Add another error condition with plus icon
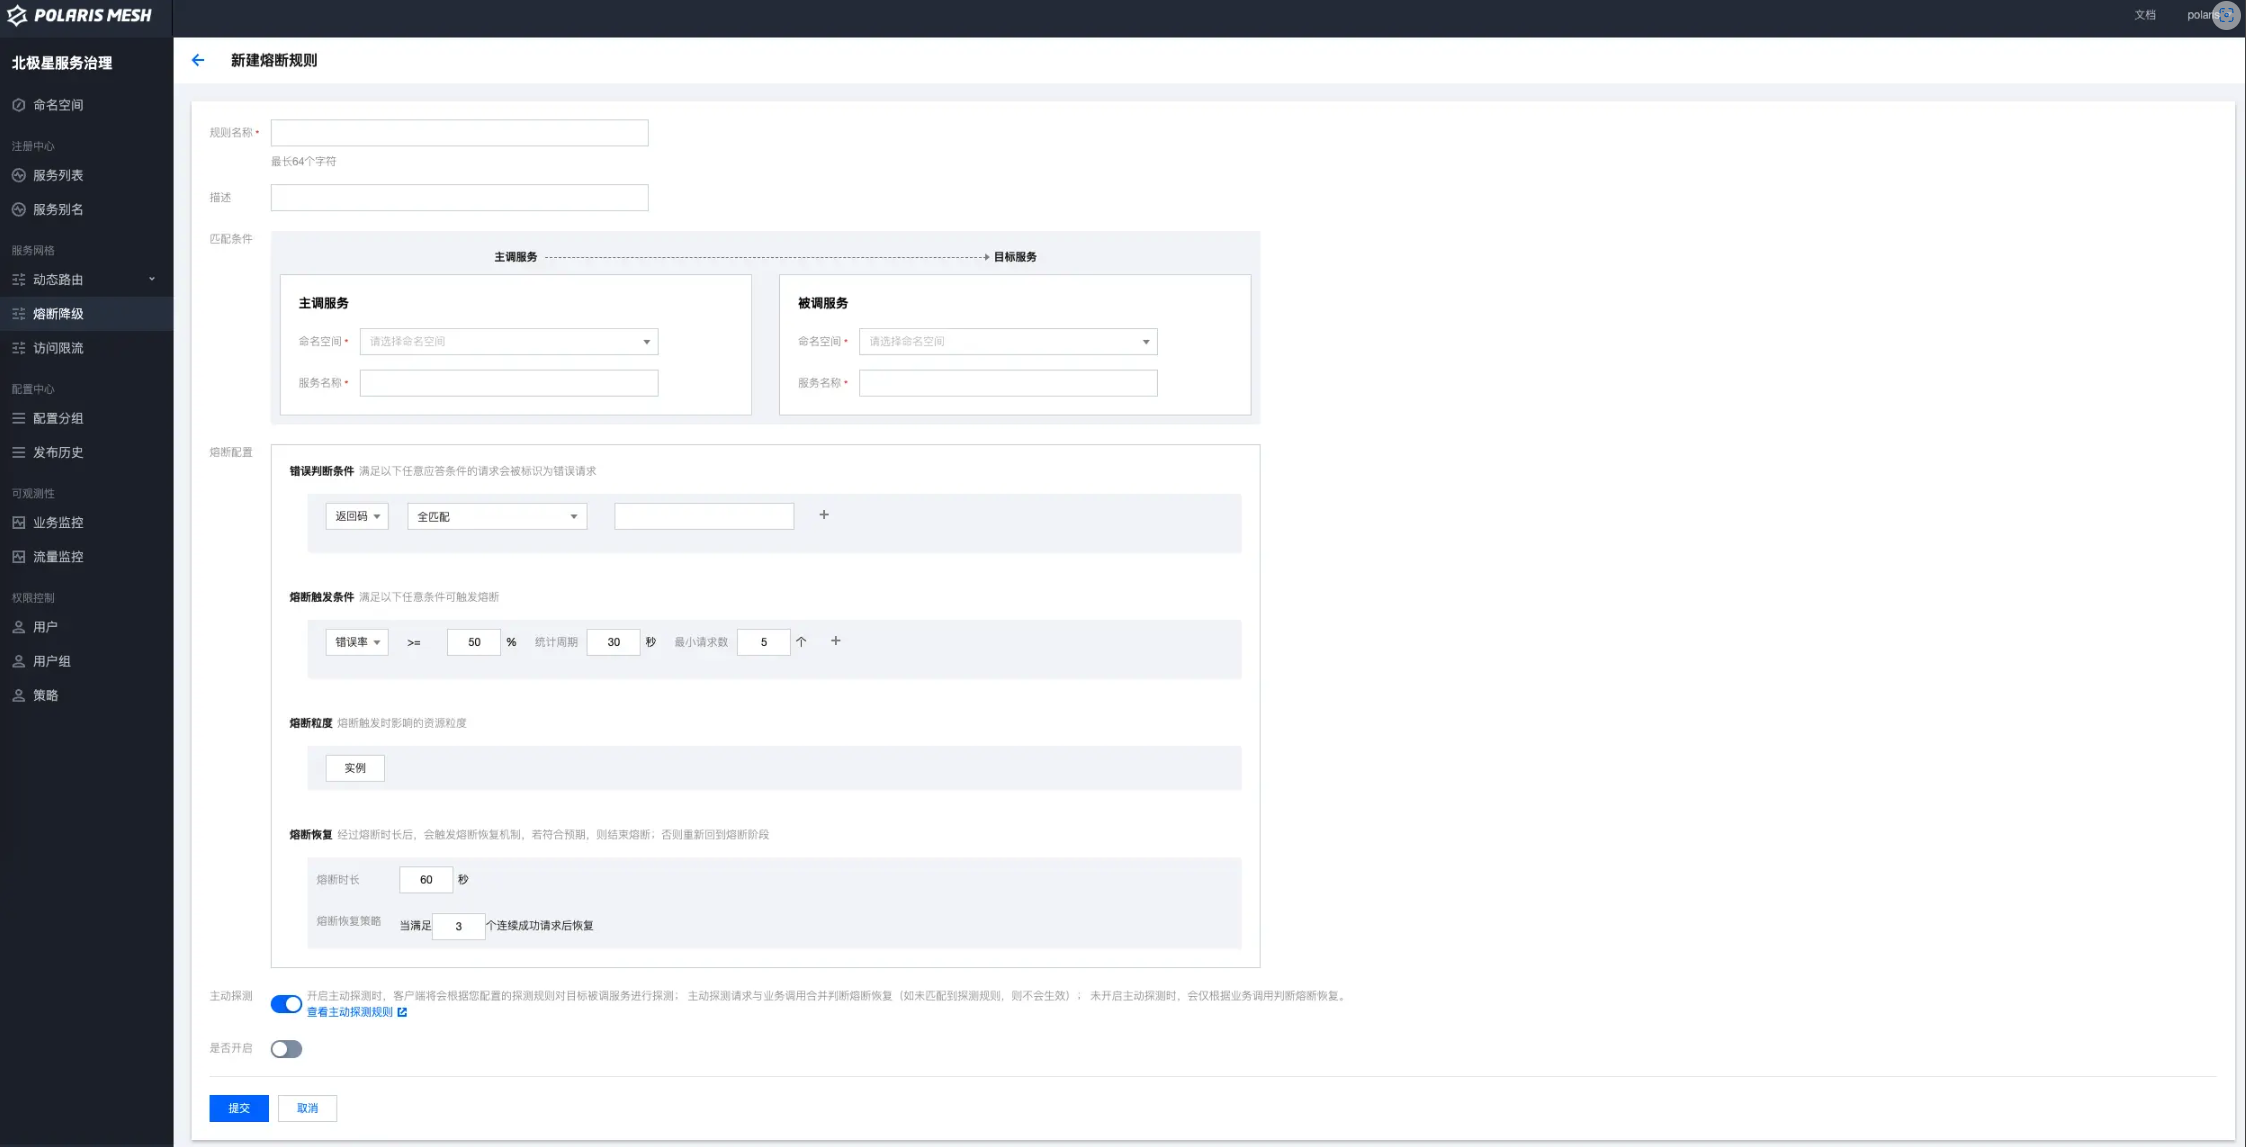Screen dimensions: 2246x1147 824,515
